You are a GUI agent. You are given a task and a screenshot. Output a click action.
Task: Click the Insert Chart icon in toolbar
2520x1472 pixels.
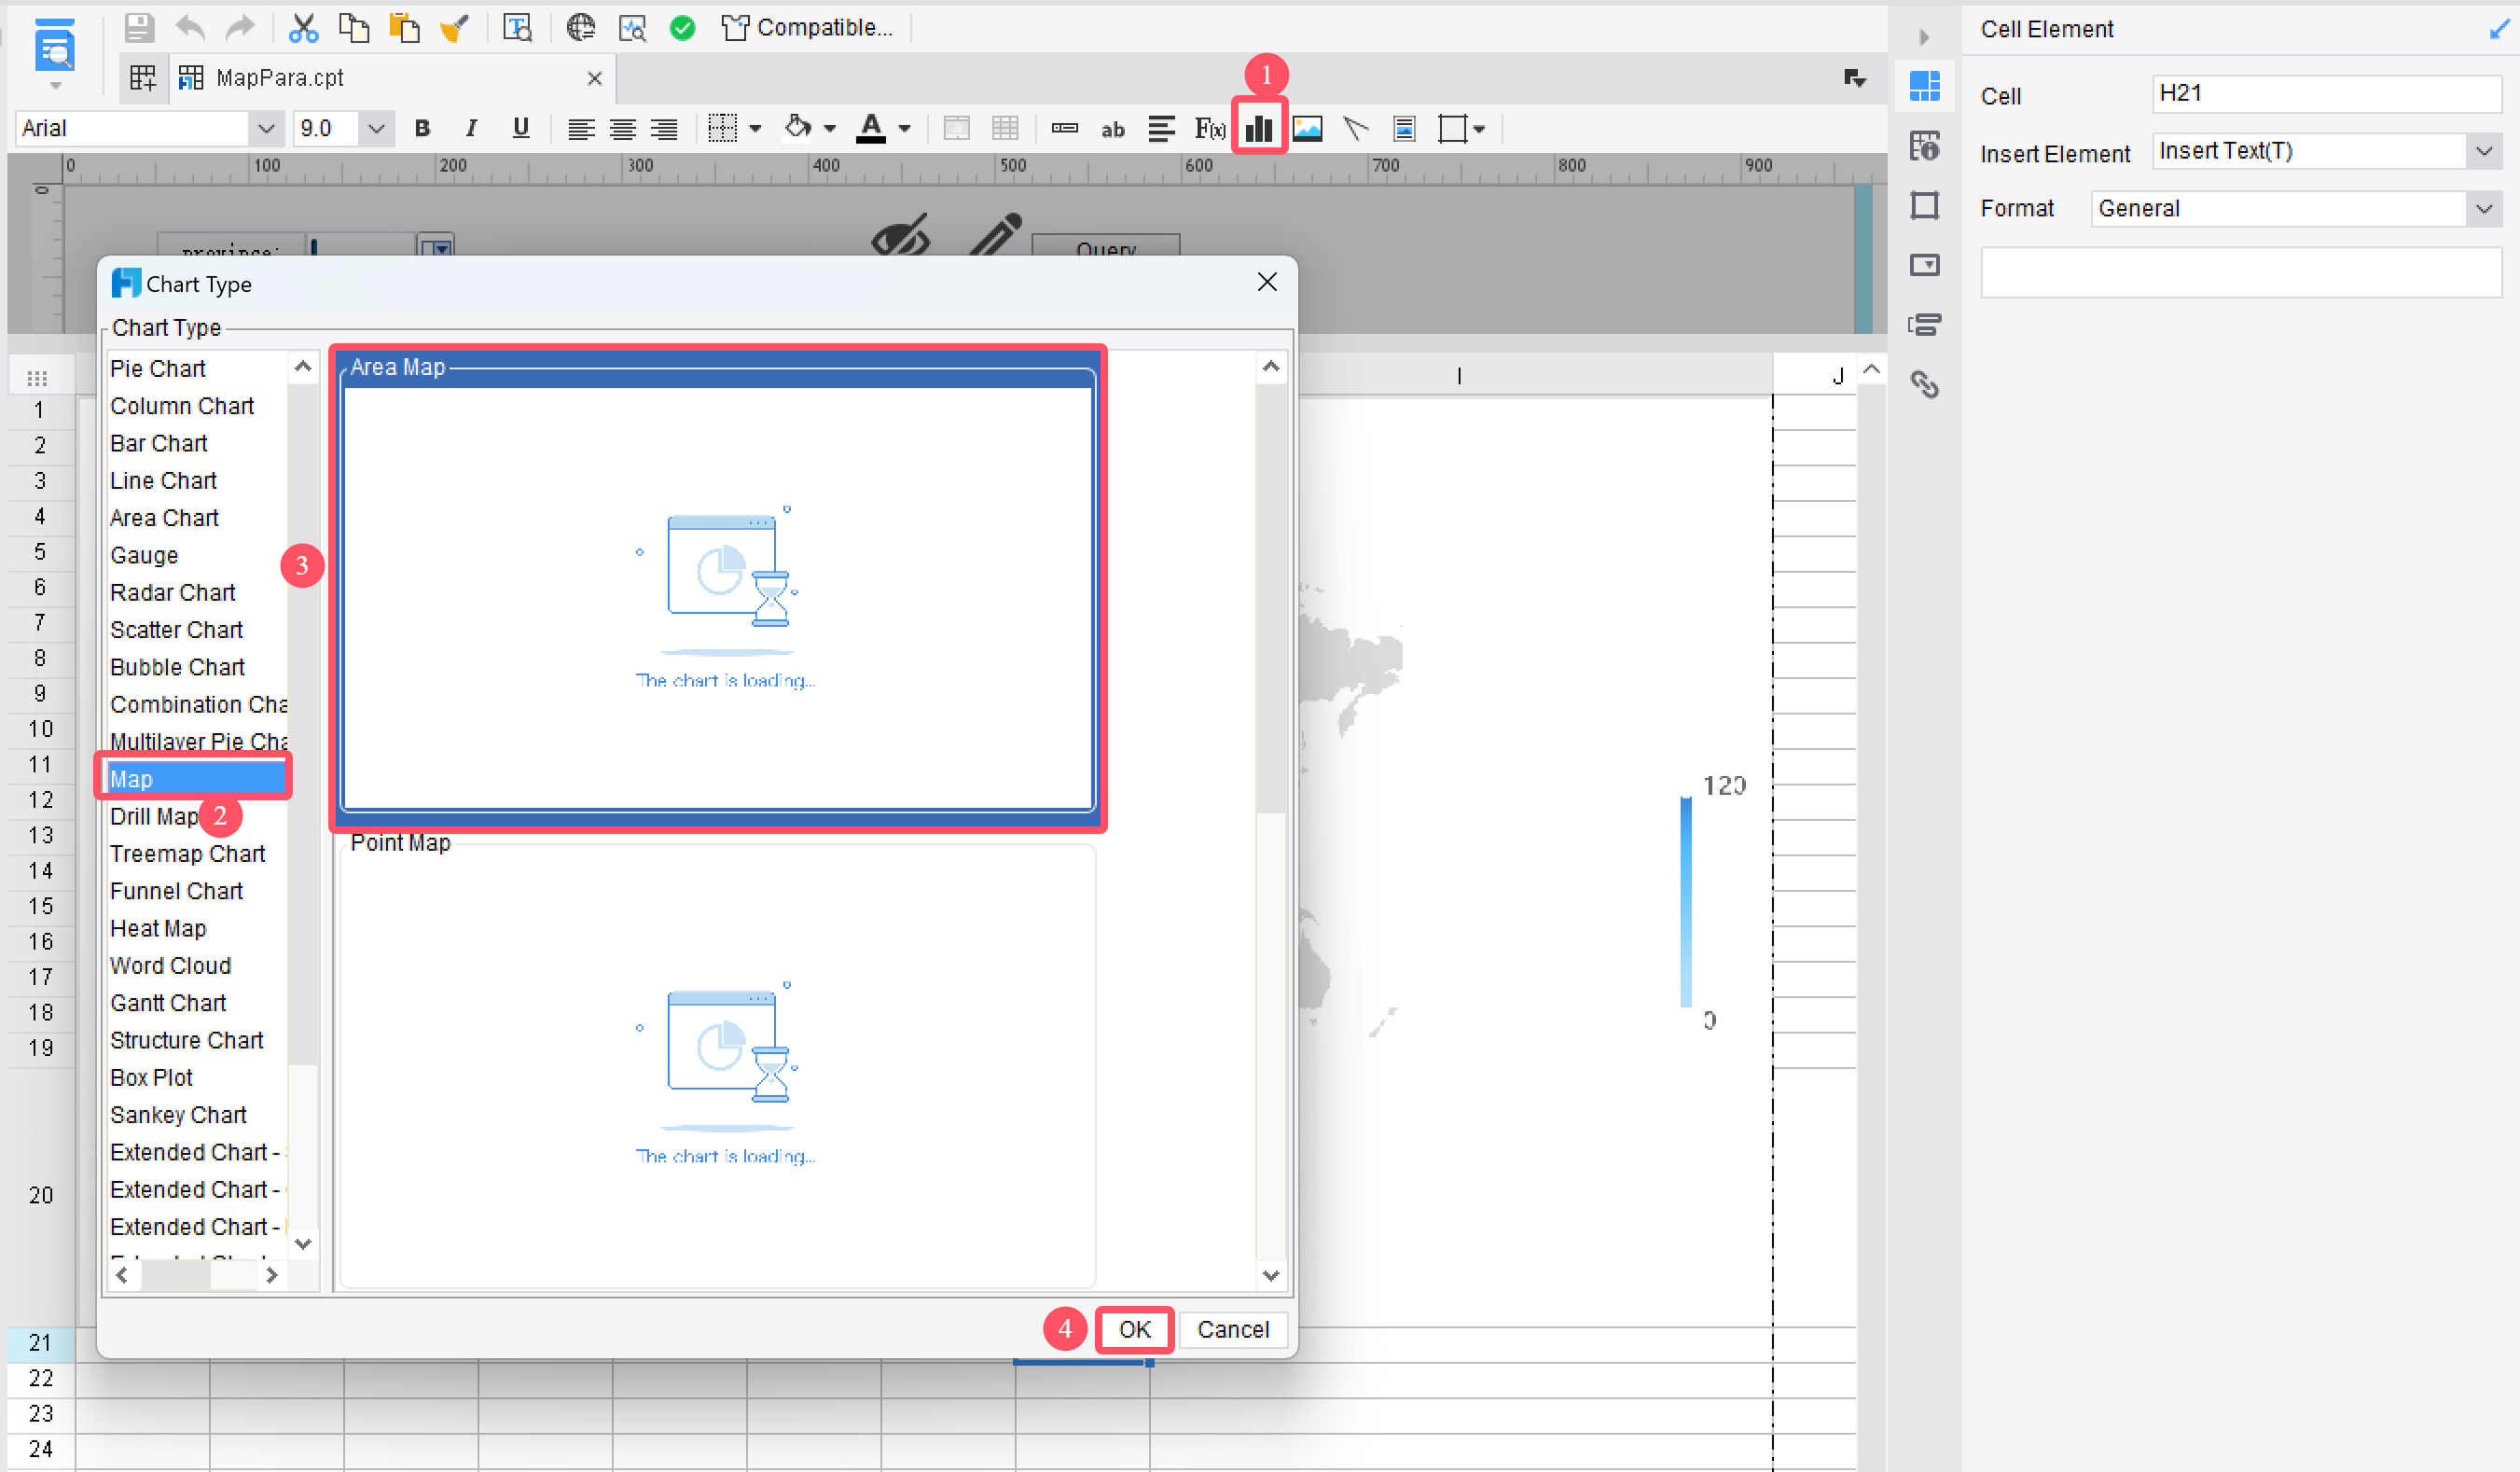pyautogui.click(x=1259, y=128)
